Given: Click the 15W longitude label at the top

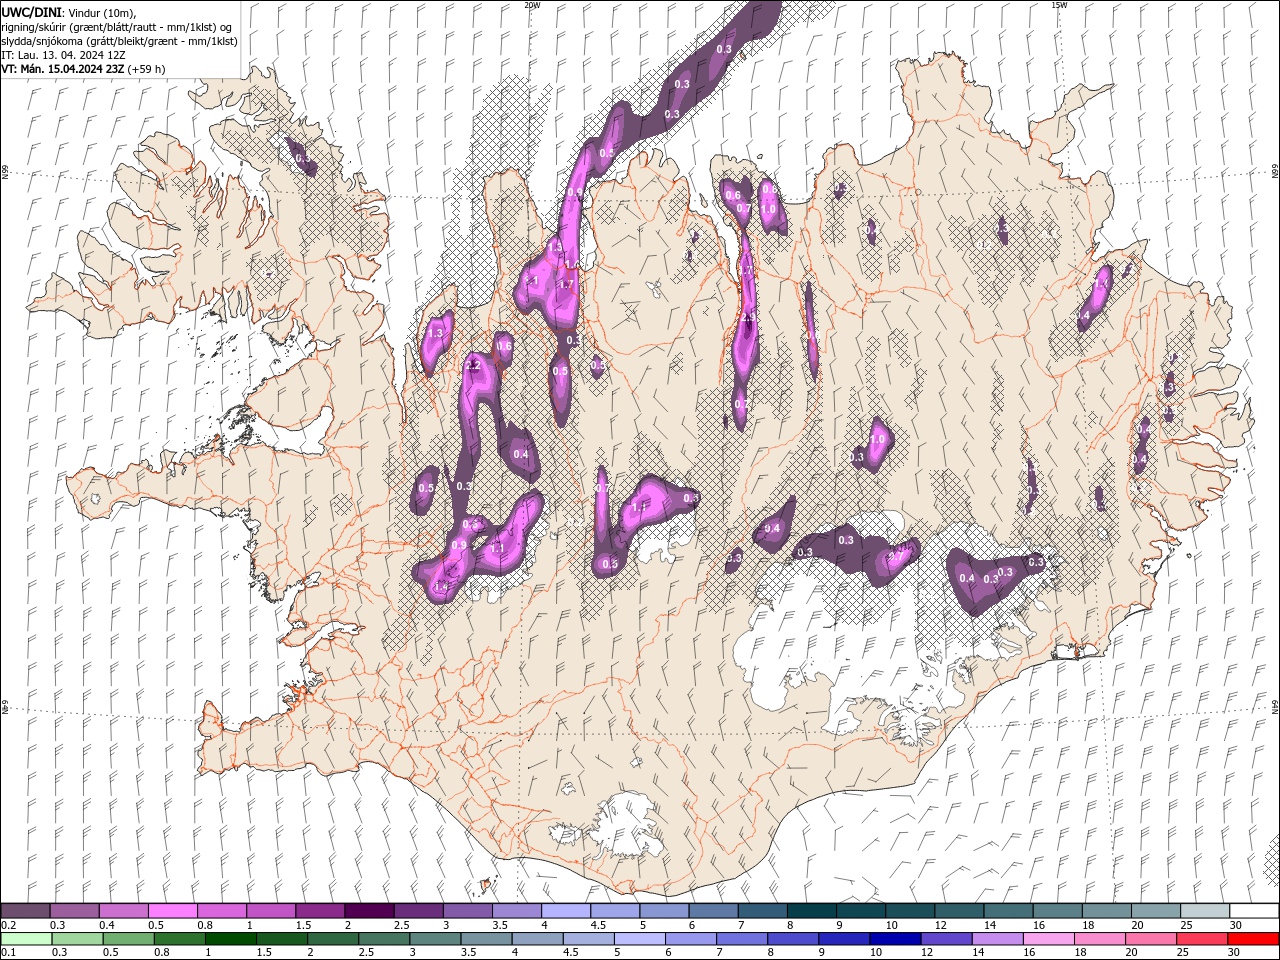Looking at the screenshot, I should tap(1059, 5).
